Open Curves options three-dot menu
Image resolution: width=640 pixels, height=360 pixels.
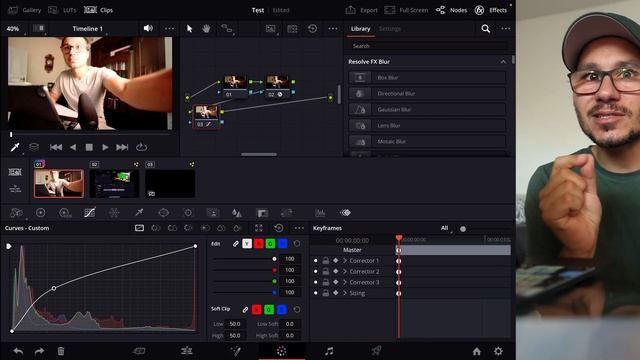coord(299,228)
